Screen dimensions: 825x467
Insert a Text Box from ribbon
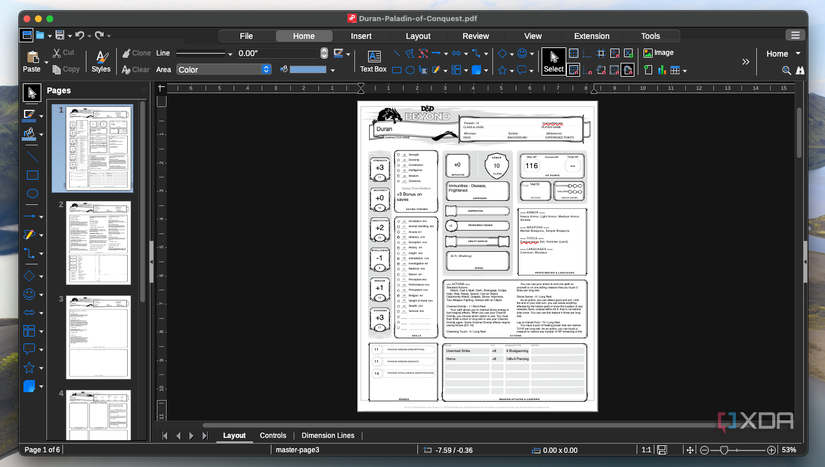(373, 62)
